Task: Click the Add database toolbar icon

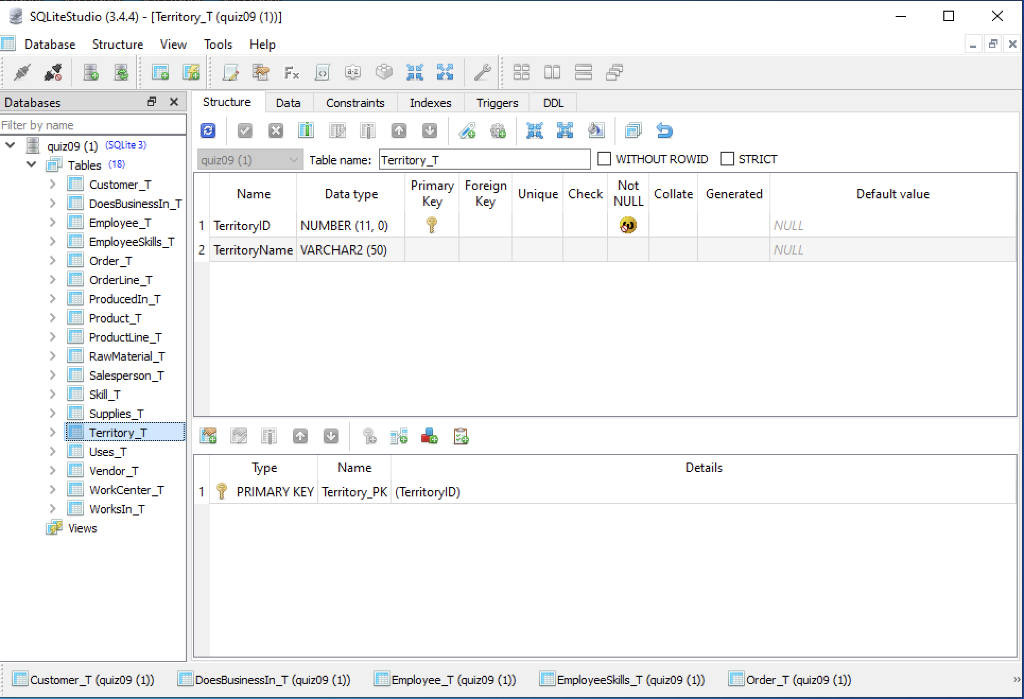Action: [91, 73]
